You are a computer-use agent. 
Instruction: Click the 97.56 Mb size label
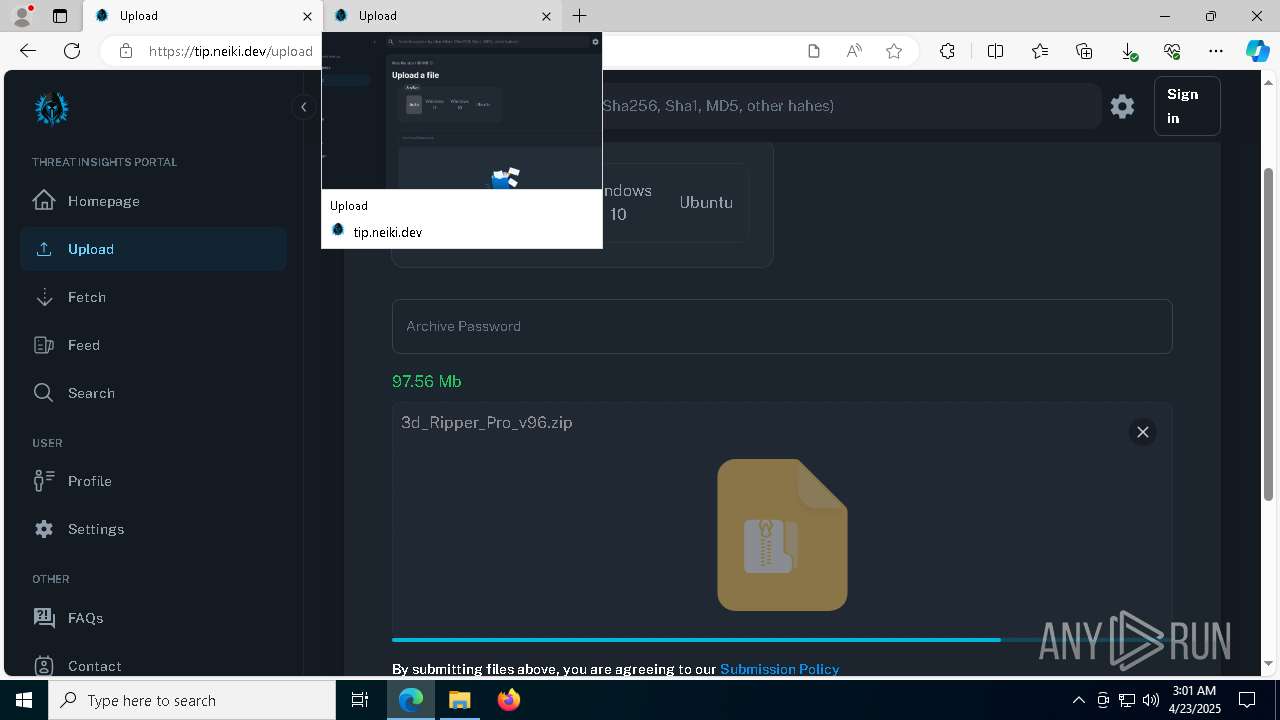[x=427, y=381]
